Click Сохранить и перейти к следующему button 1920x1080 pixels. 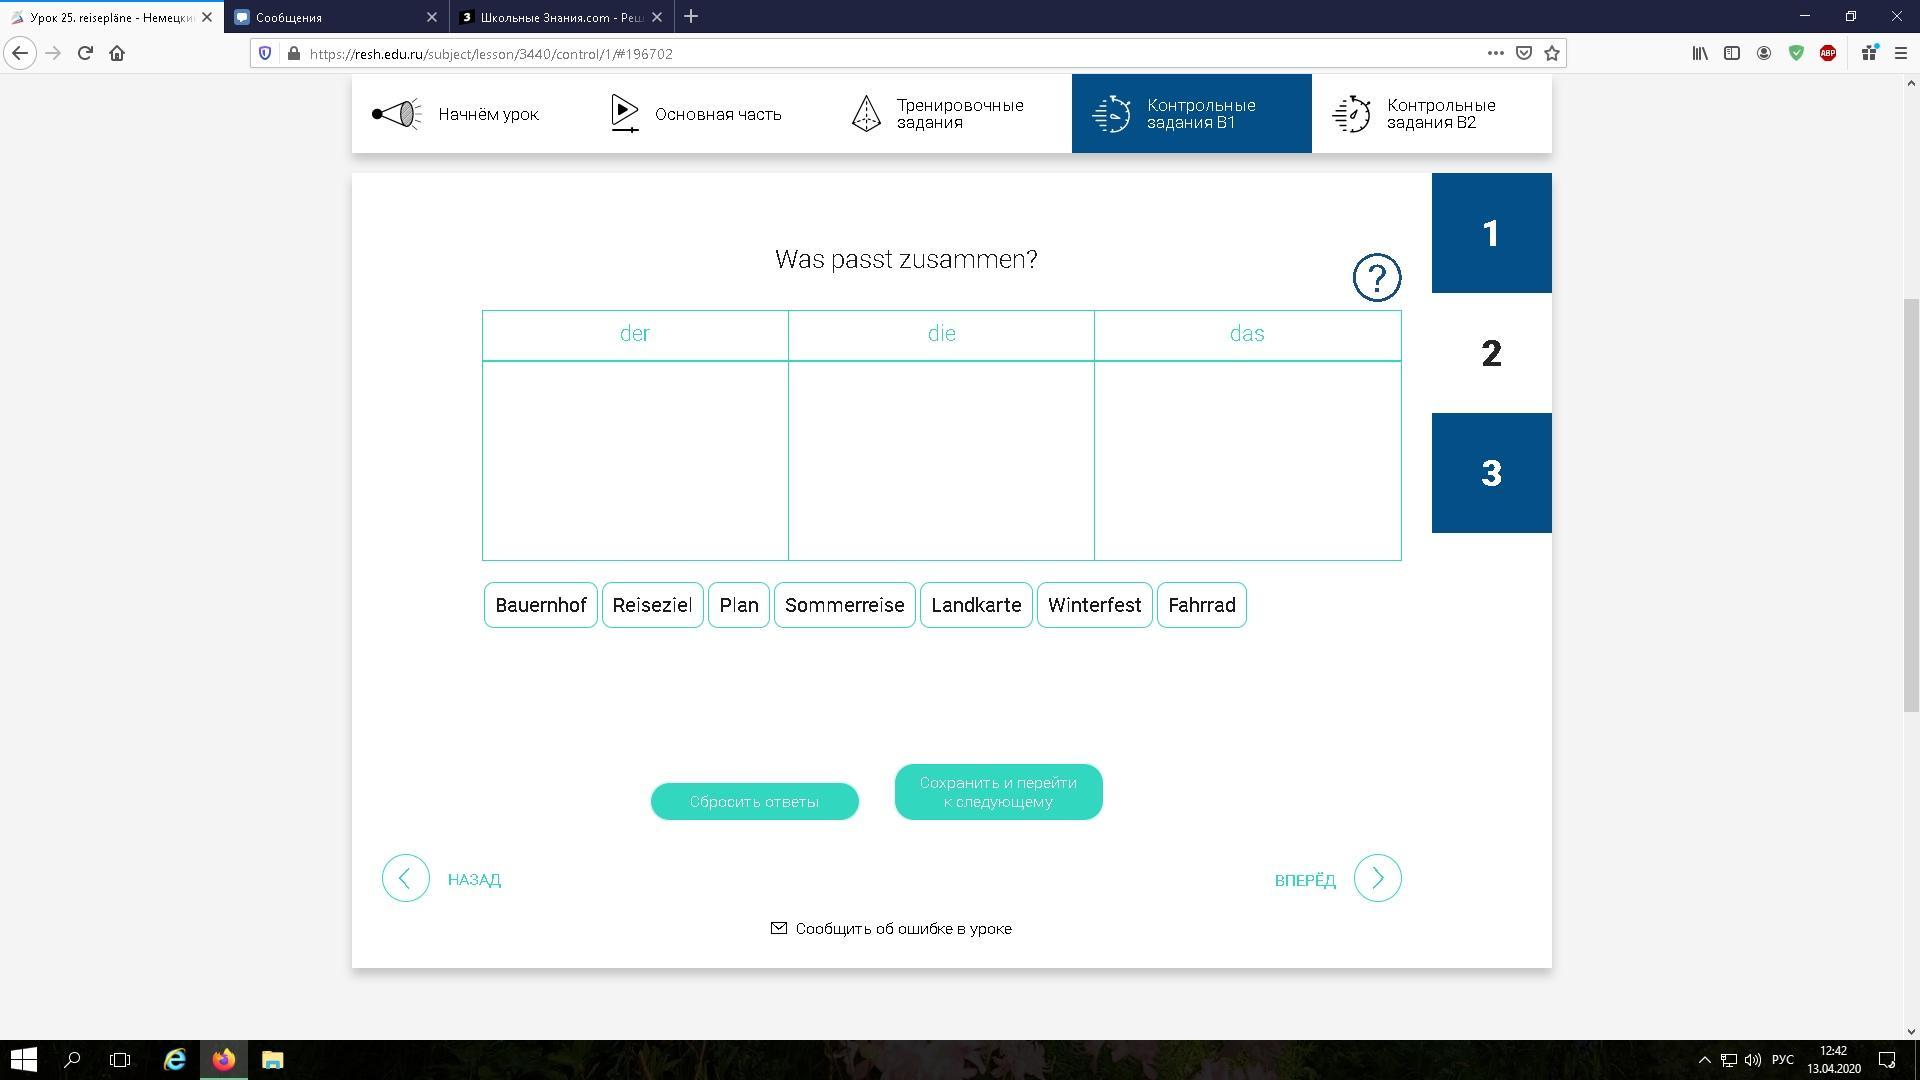[x=998, y=792]
